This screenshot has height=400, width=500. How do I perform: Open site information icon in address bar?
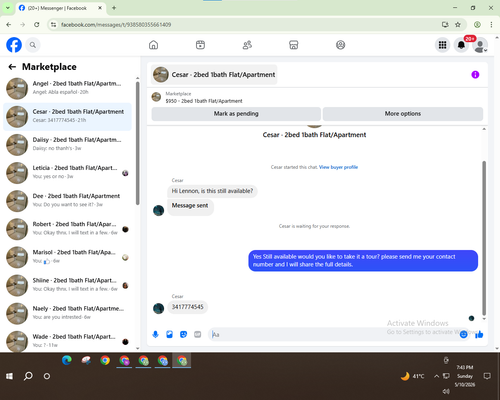[x=53, y=25]
